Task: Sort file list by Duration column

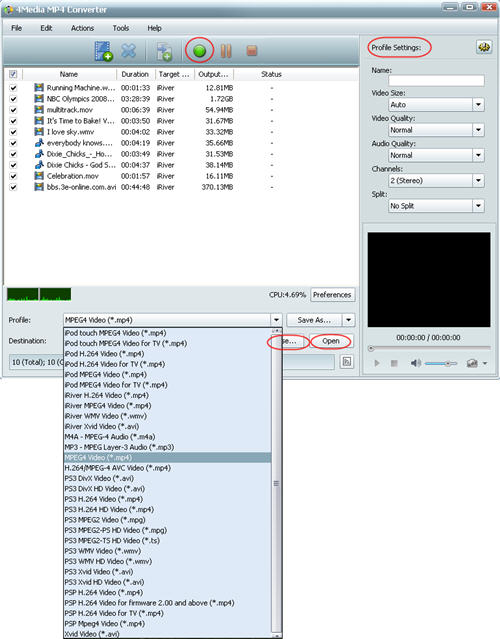Action: coord(135,74)
